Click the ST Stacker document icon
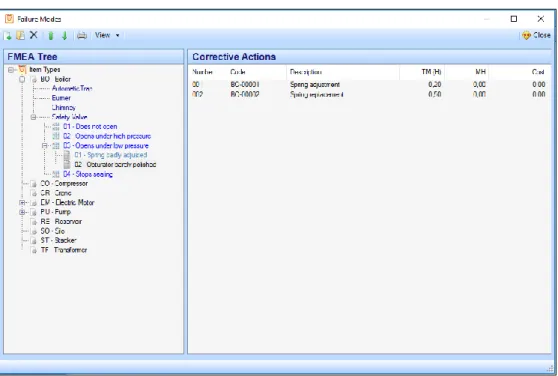558x376 pixels. pos(34,241)
